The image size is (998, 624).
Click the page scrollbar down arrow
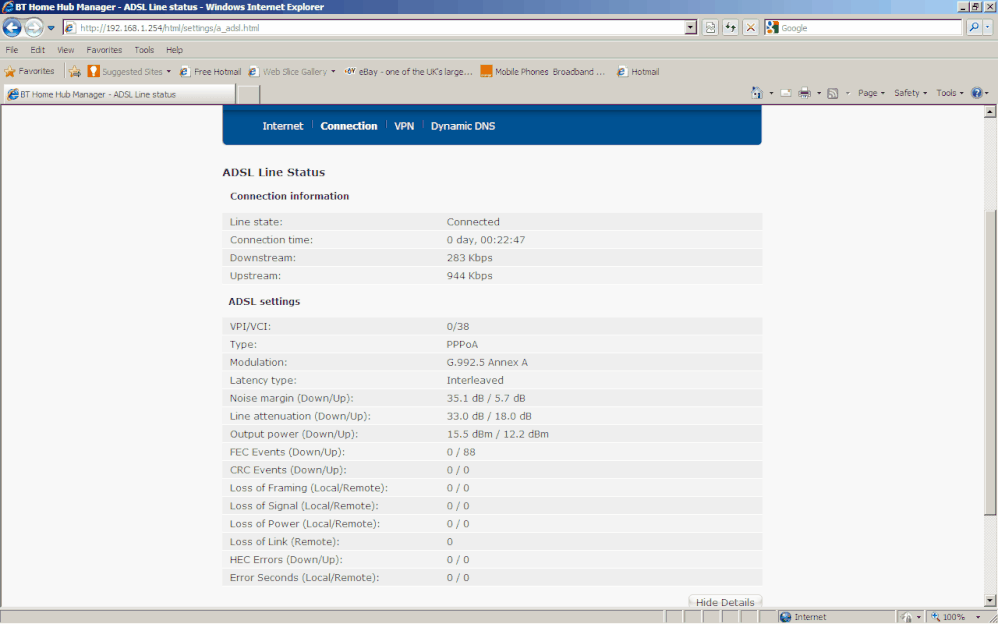[x=990, y=600]
